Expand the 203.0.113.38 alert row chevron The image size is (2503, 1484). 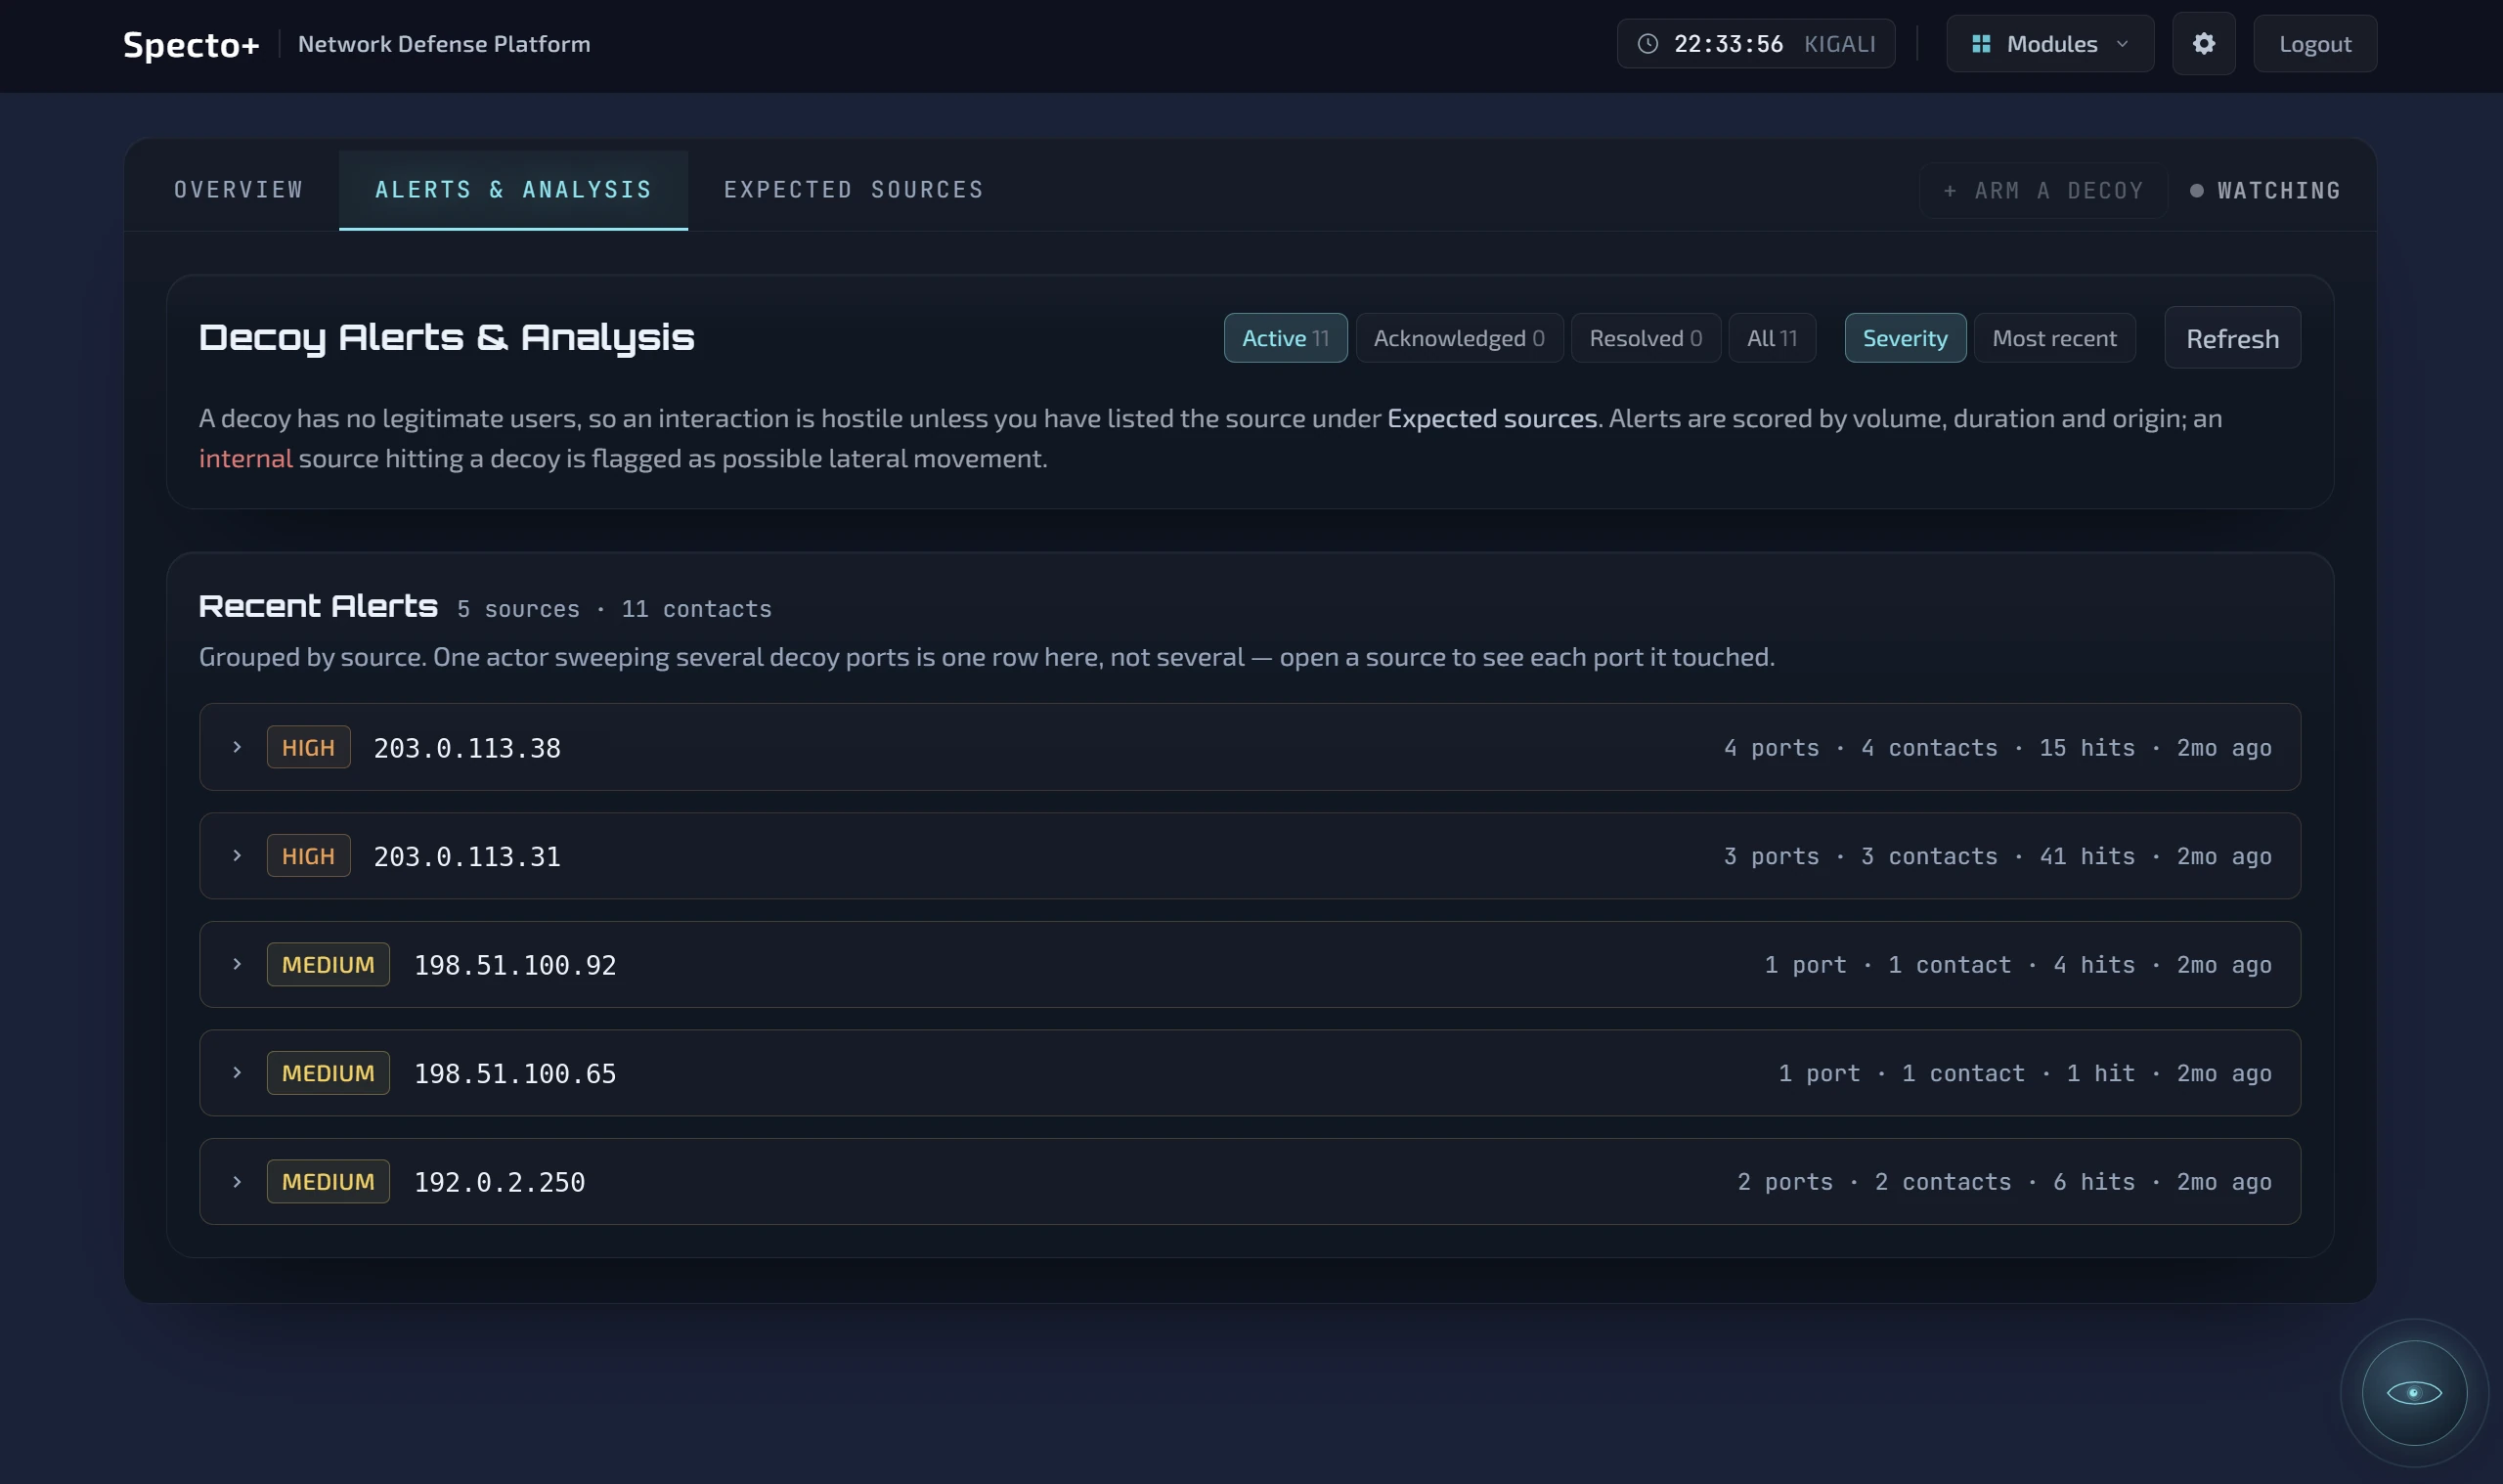coord(237,747)
